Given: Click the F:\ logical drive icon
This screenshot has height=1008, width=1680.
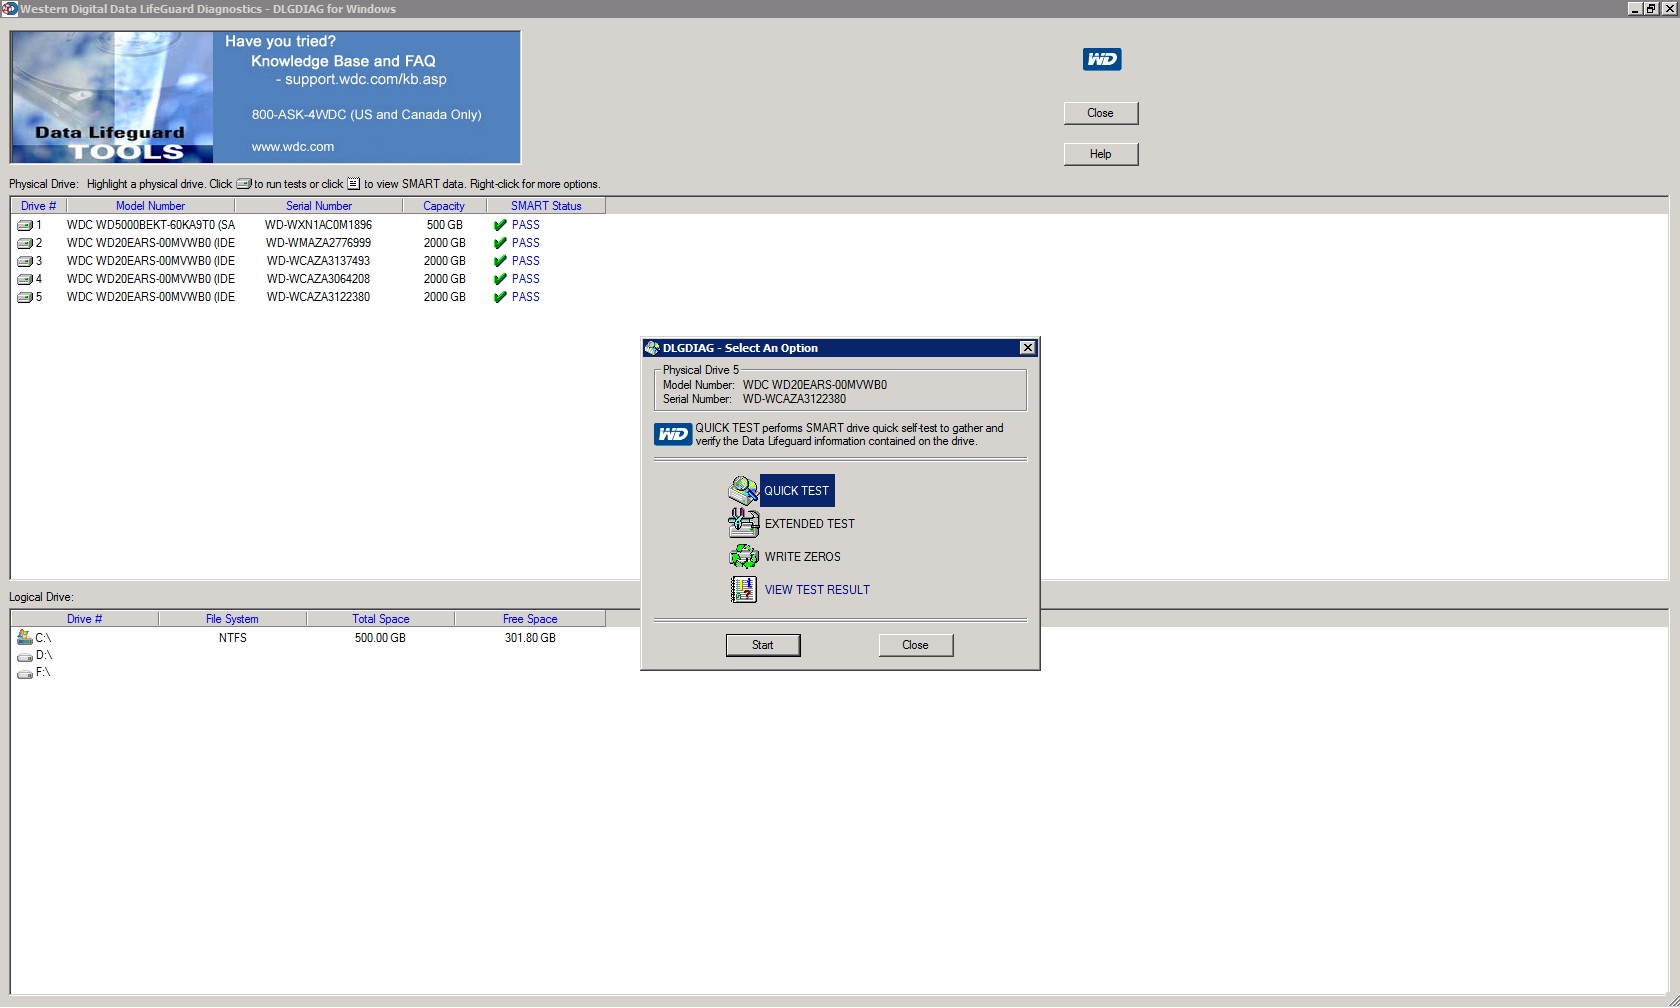Looking at the screenshot, I should coord(25,673).
